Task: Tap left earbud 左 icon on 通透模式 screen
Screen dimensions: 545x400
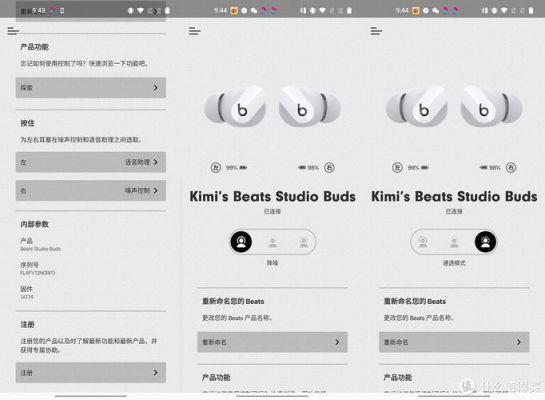Action: pyautogui.click(x=397, y=168)
